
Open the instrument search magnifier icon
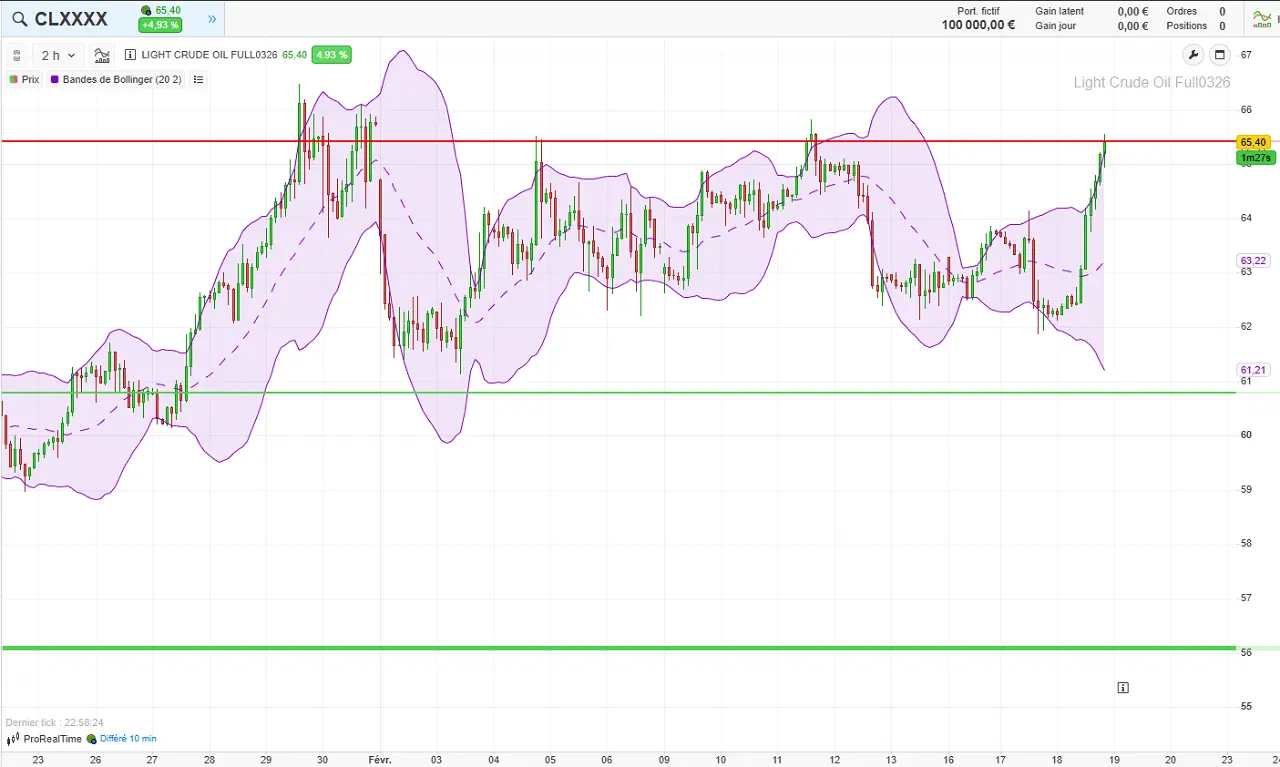(x=18, y=18)
